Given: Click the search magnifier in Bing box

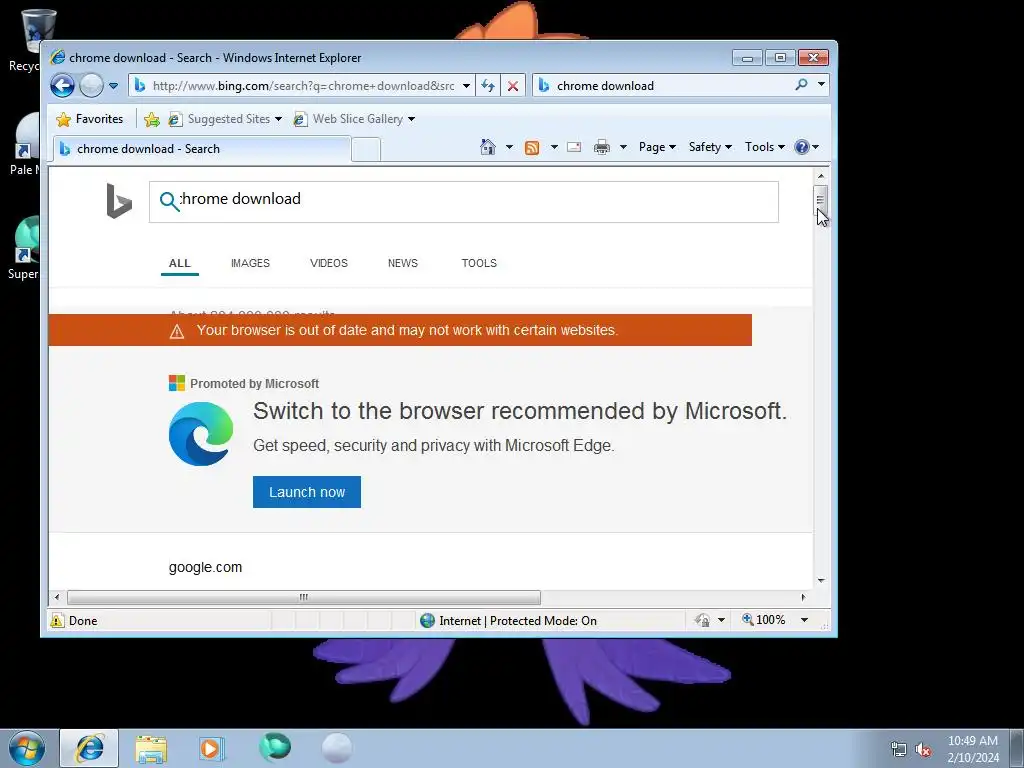Looking at the screenshot, I should click(169, 201).
